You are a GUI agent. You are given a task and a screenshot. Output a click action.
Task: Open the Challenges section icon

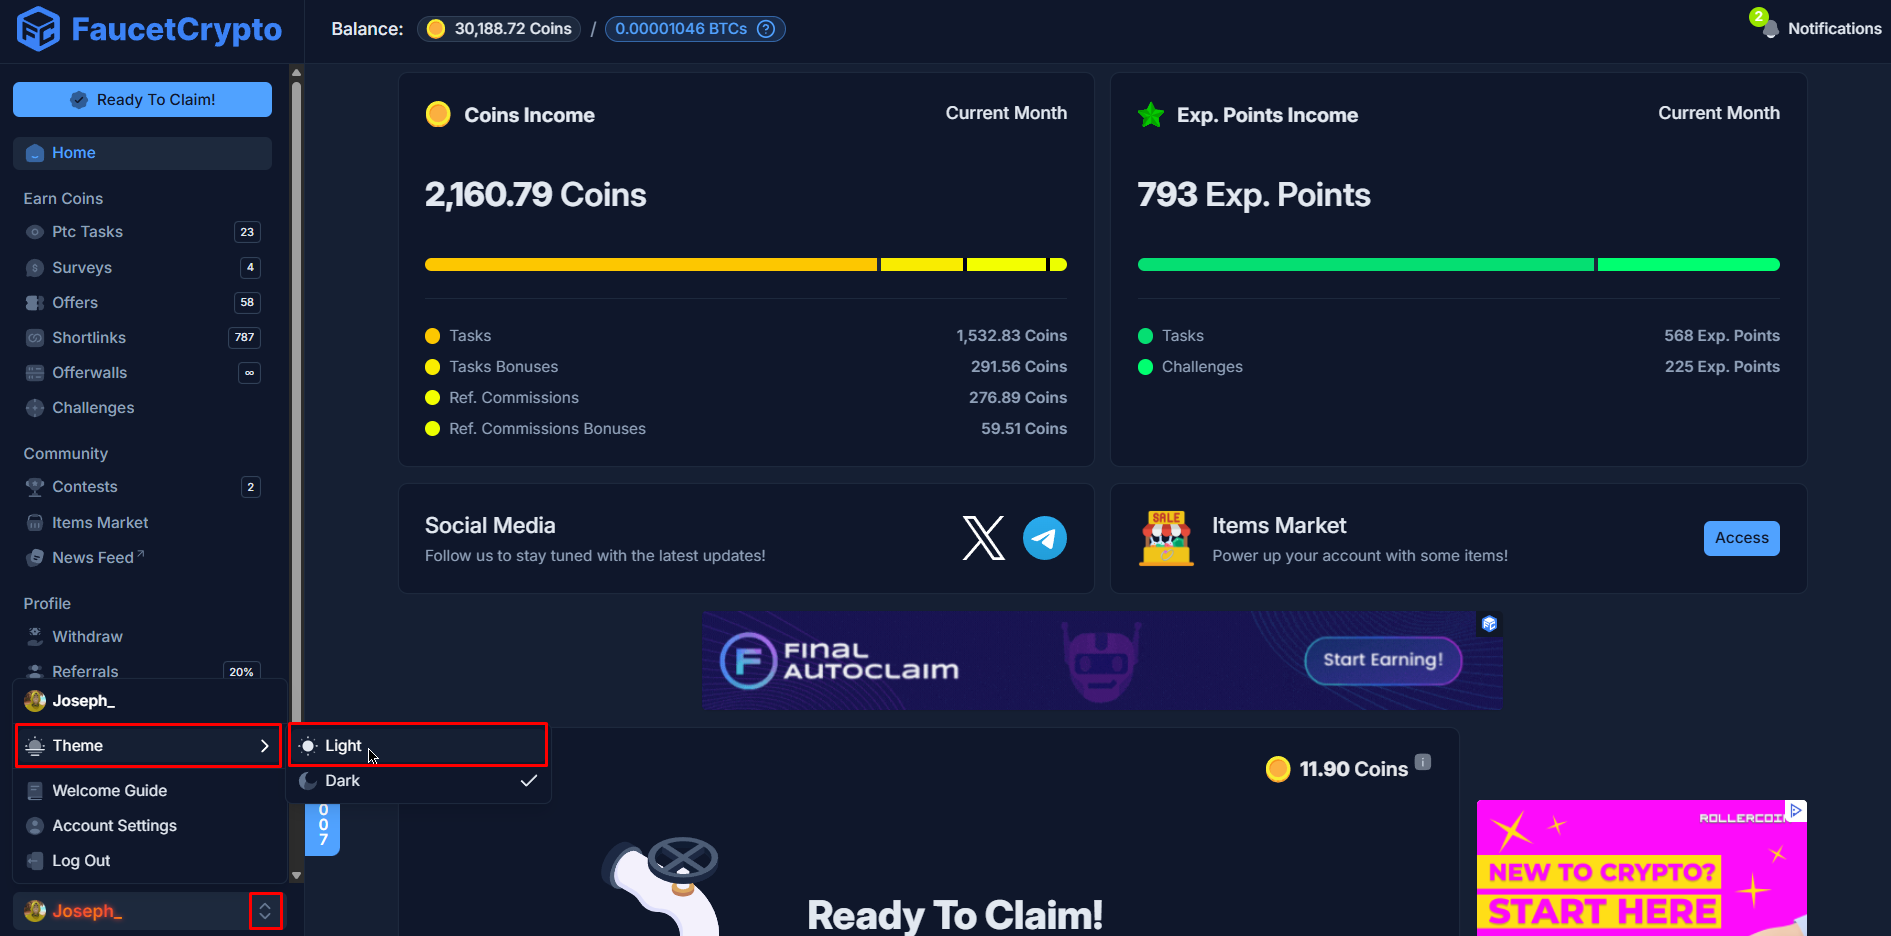point(35,407)
